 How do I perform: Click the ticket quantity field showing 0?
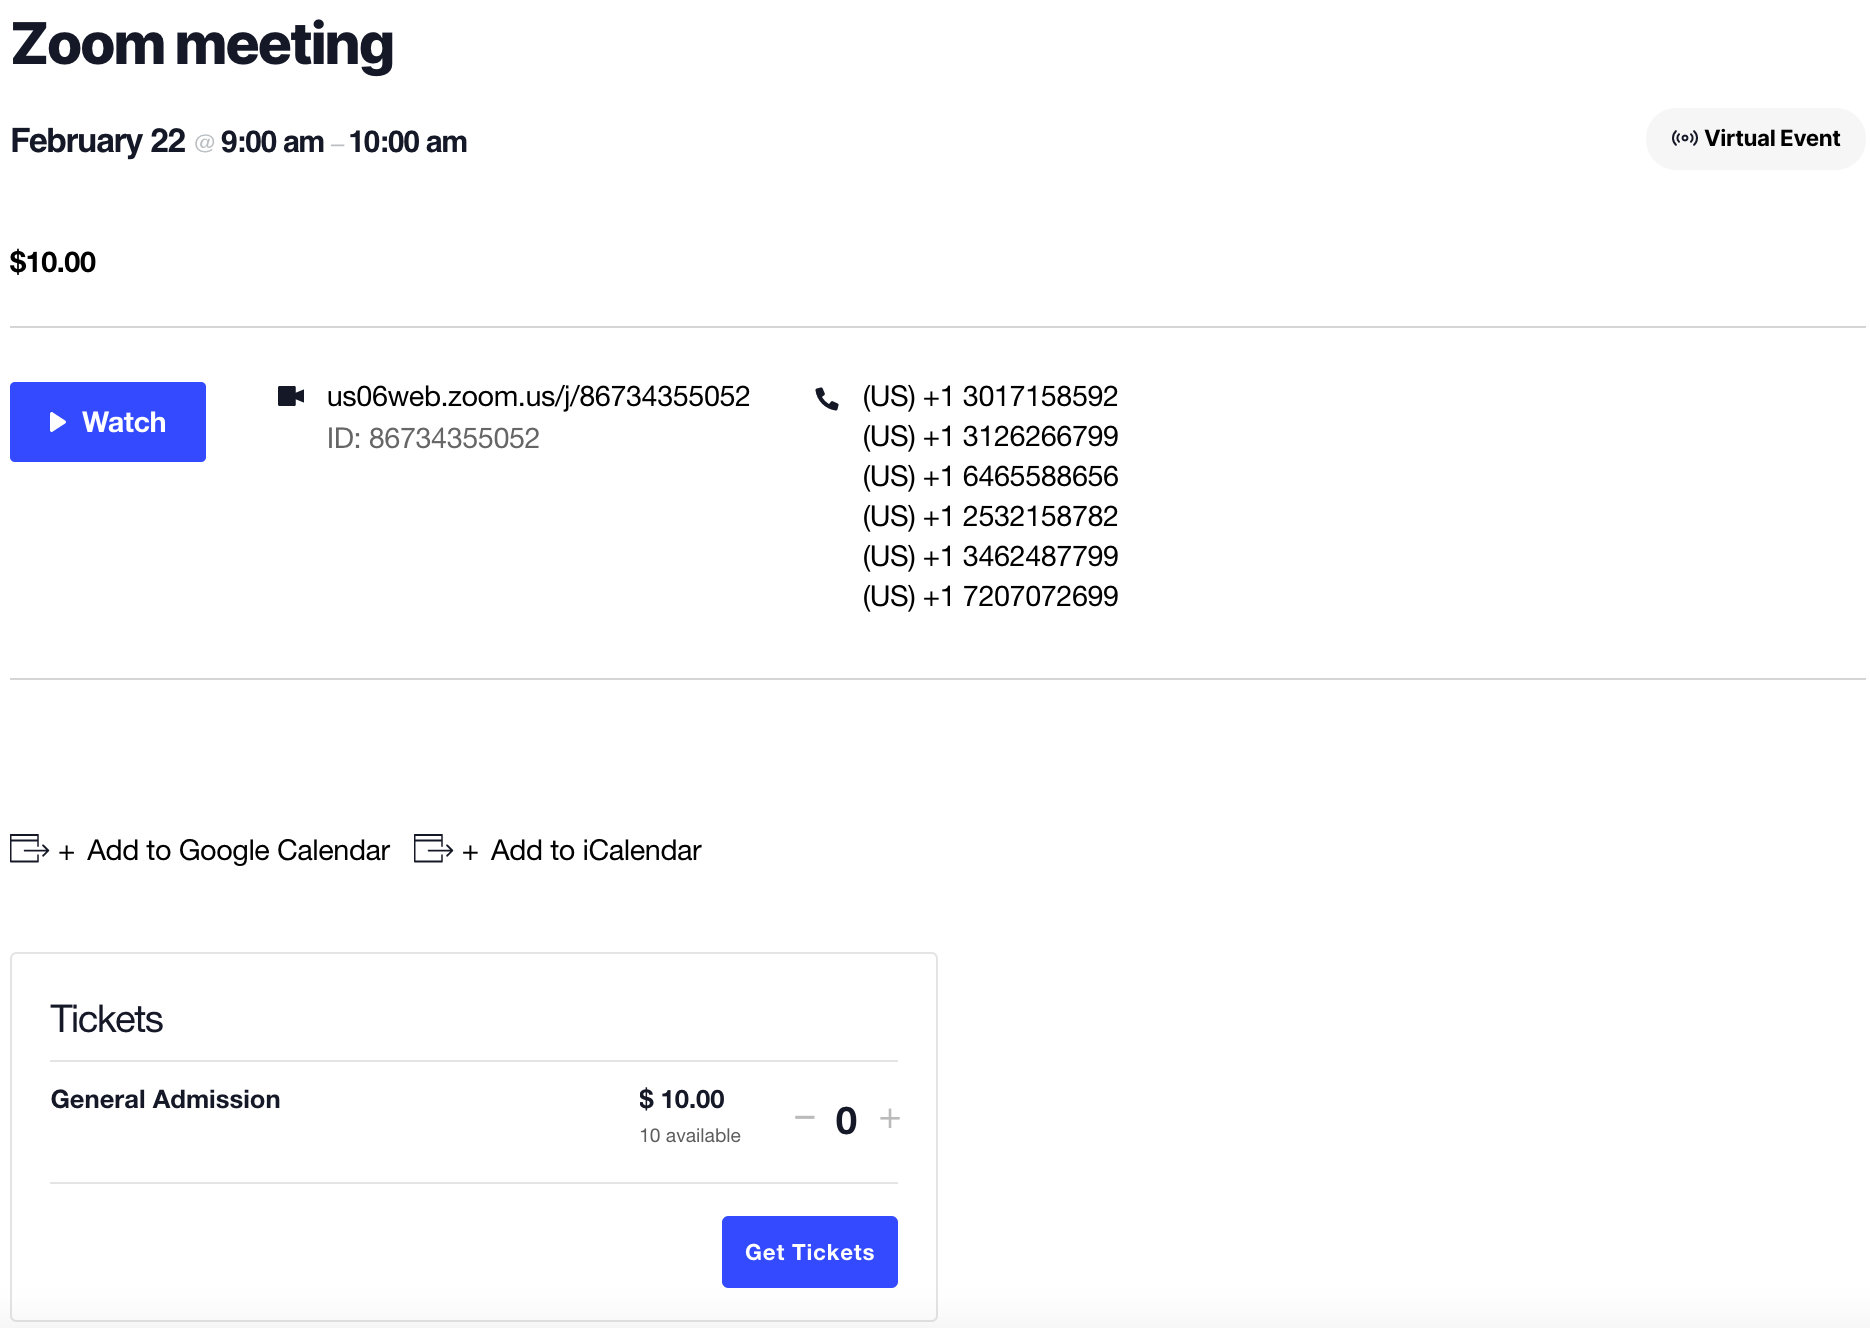[x=846, y=1120]
